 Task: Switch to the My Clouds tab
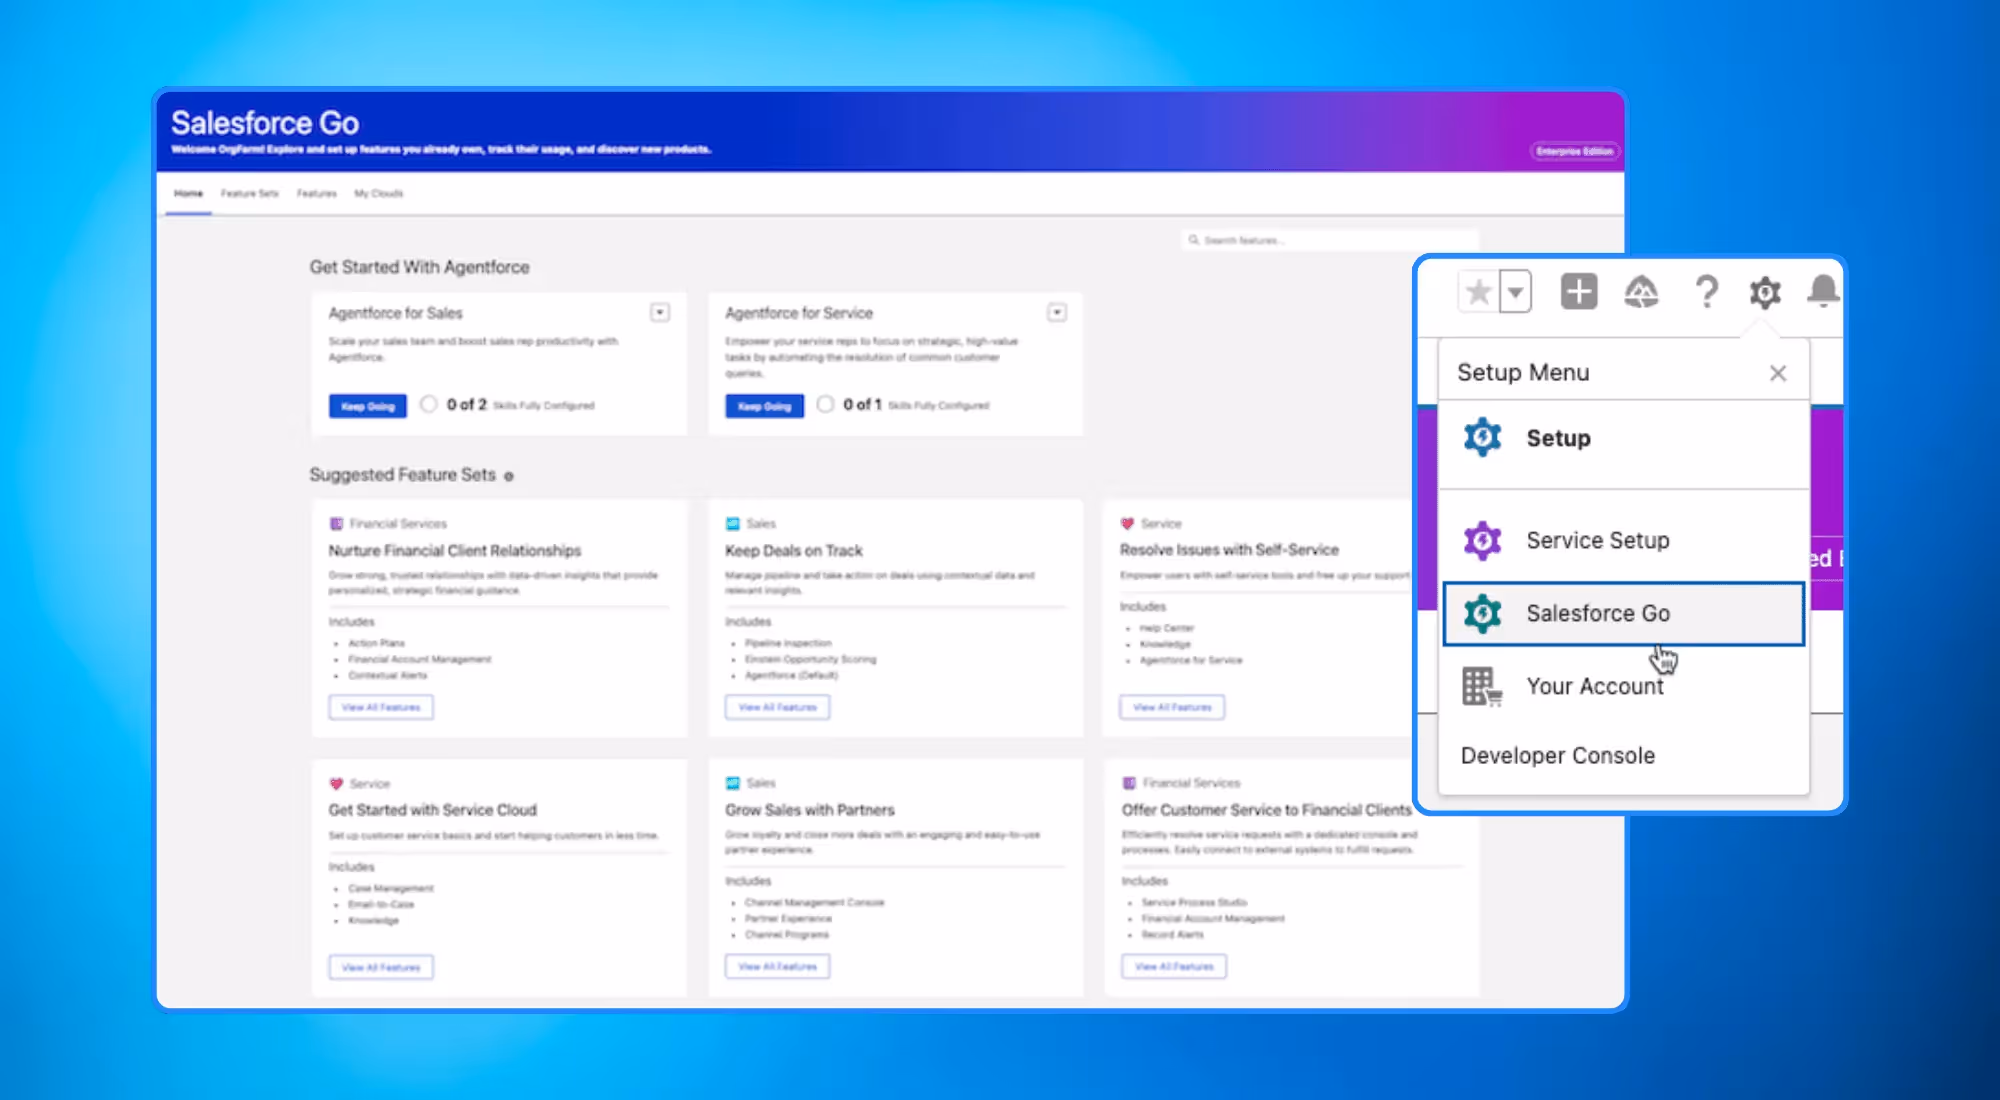[x=378, y=193]
